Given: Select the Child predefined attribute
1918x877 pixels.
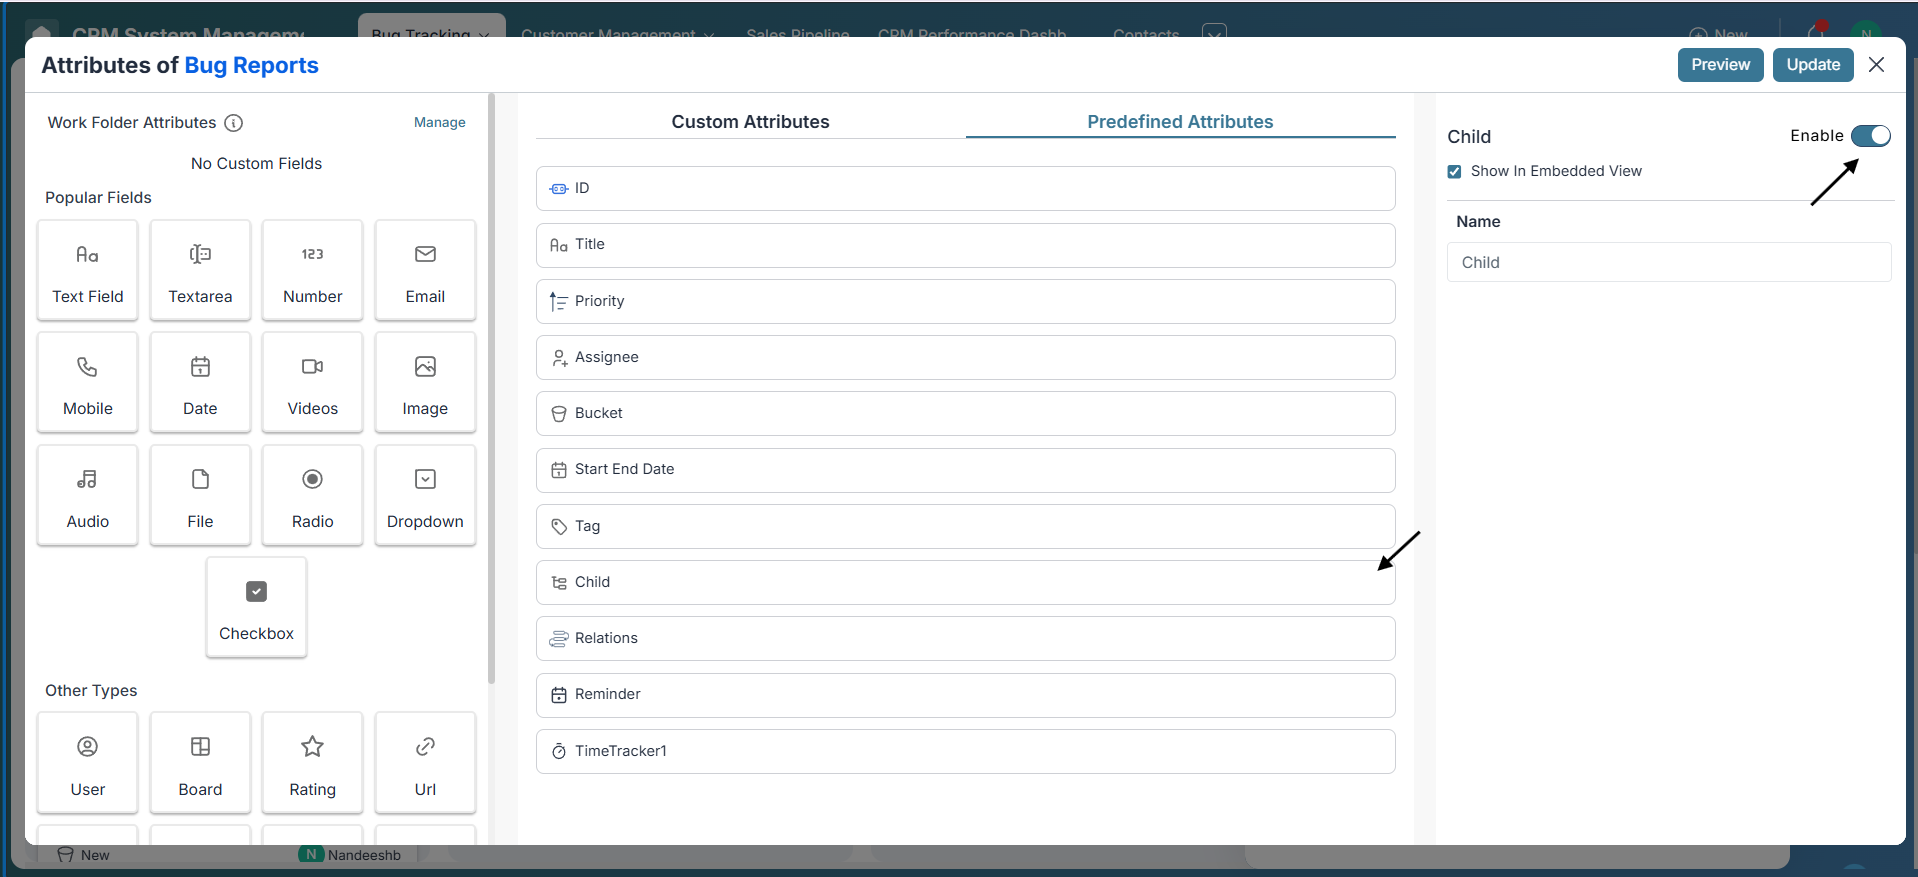Looking at the screenshot, I should (965, 582).
